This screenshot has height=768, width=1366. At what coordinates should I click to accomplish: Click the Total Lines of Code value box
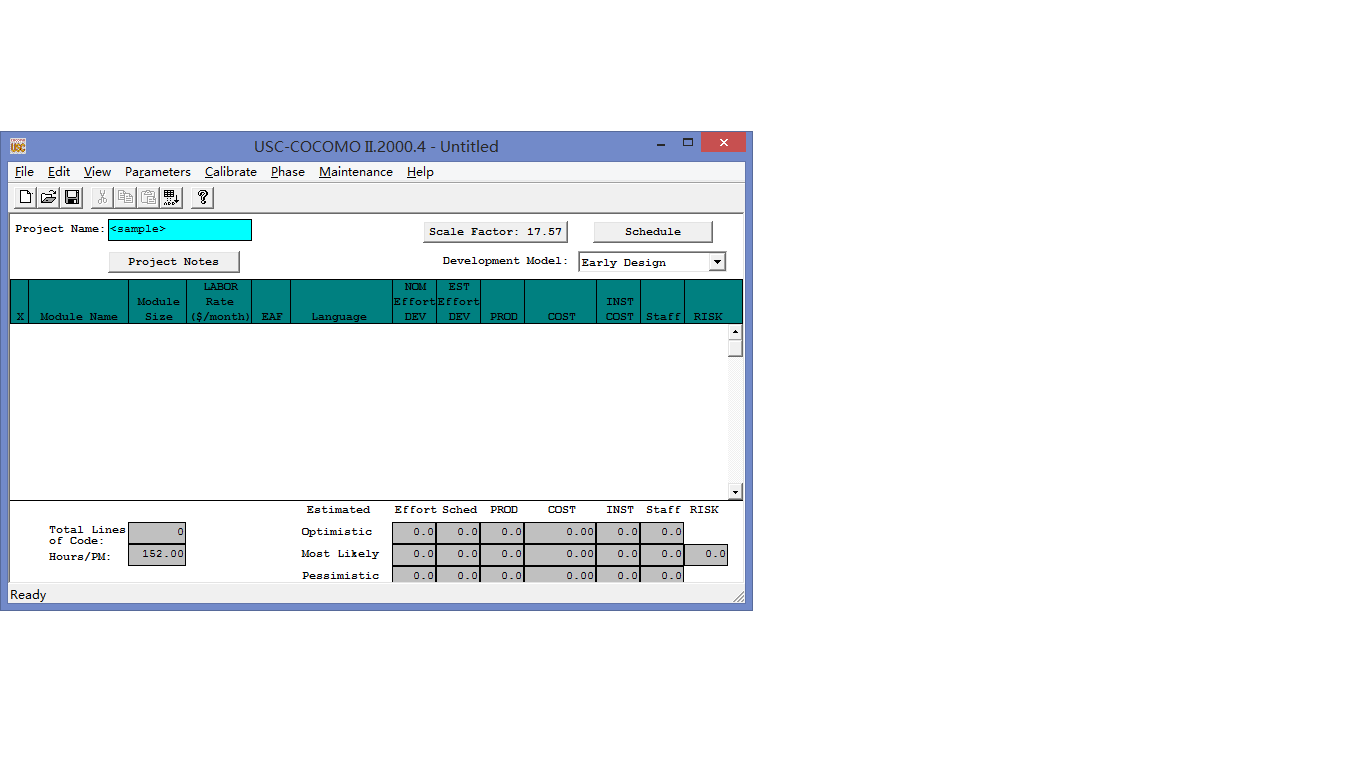pos(157,533)
